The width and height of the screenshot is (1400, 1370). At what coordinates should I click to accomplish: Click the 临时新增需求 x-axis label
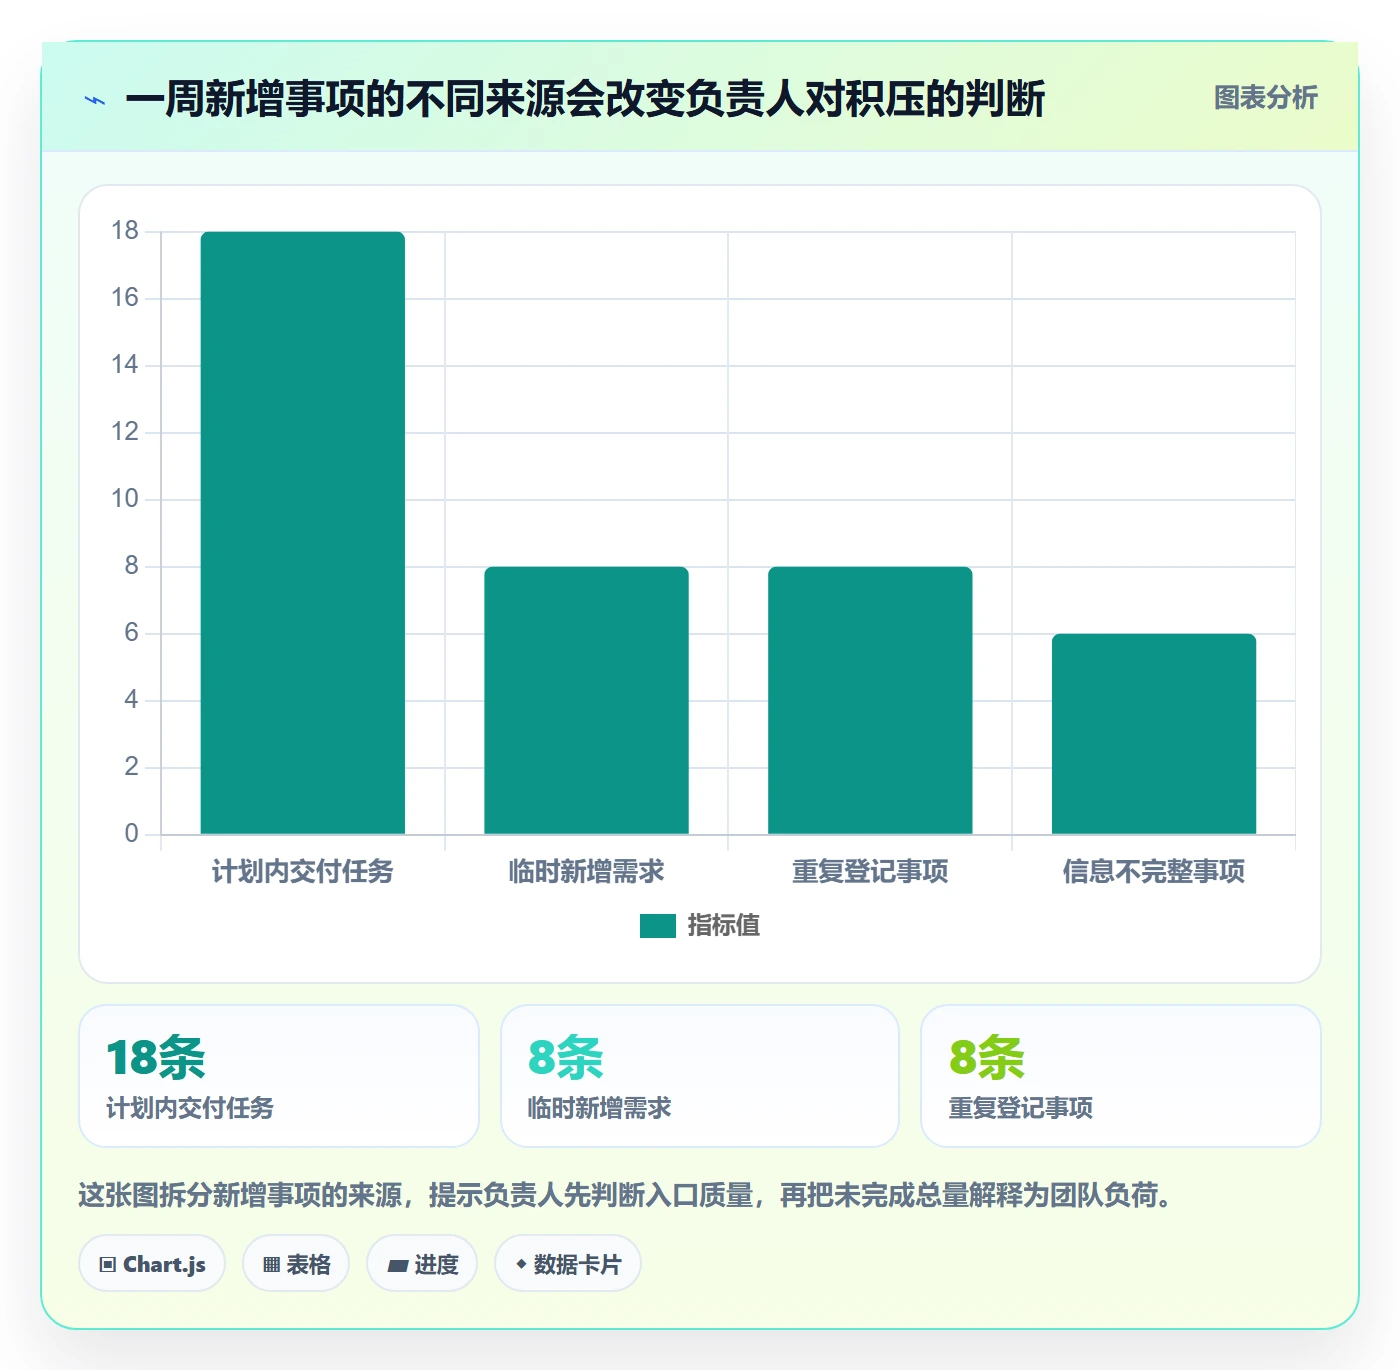pyautogui.click(x=587, y=872)
